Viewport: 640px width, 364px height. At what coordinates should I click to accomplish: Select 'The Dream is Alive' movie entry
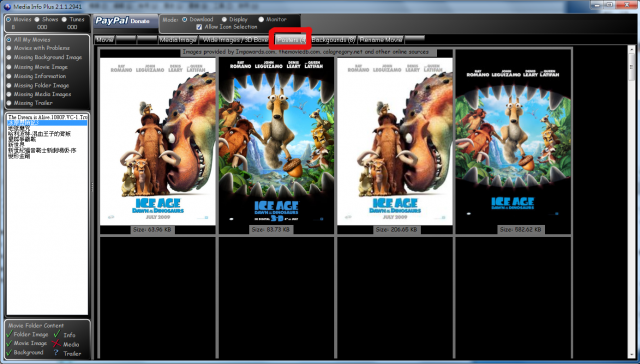(47, 117)
